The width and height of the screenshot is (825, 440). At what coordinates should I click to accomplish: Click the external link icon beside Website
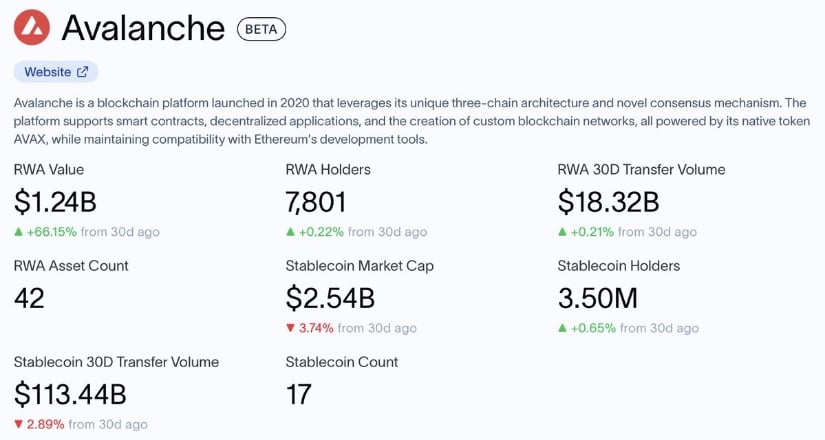pos(83,72)
